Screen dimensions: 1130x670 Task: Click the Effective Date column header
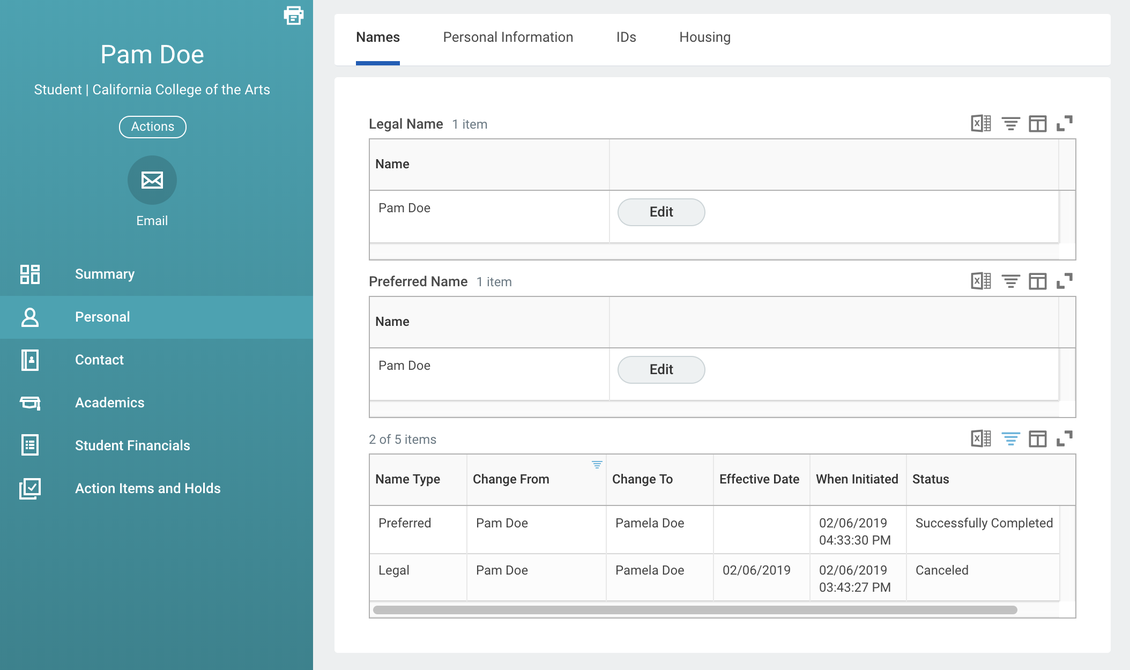(x=760, y=479)
